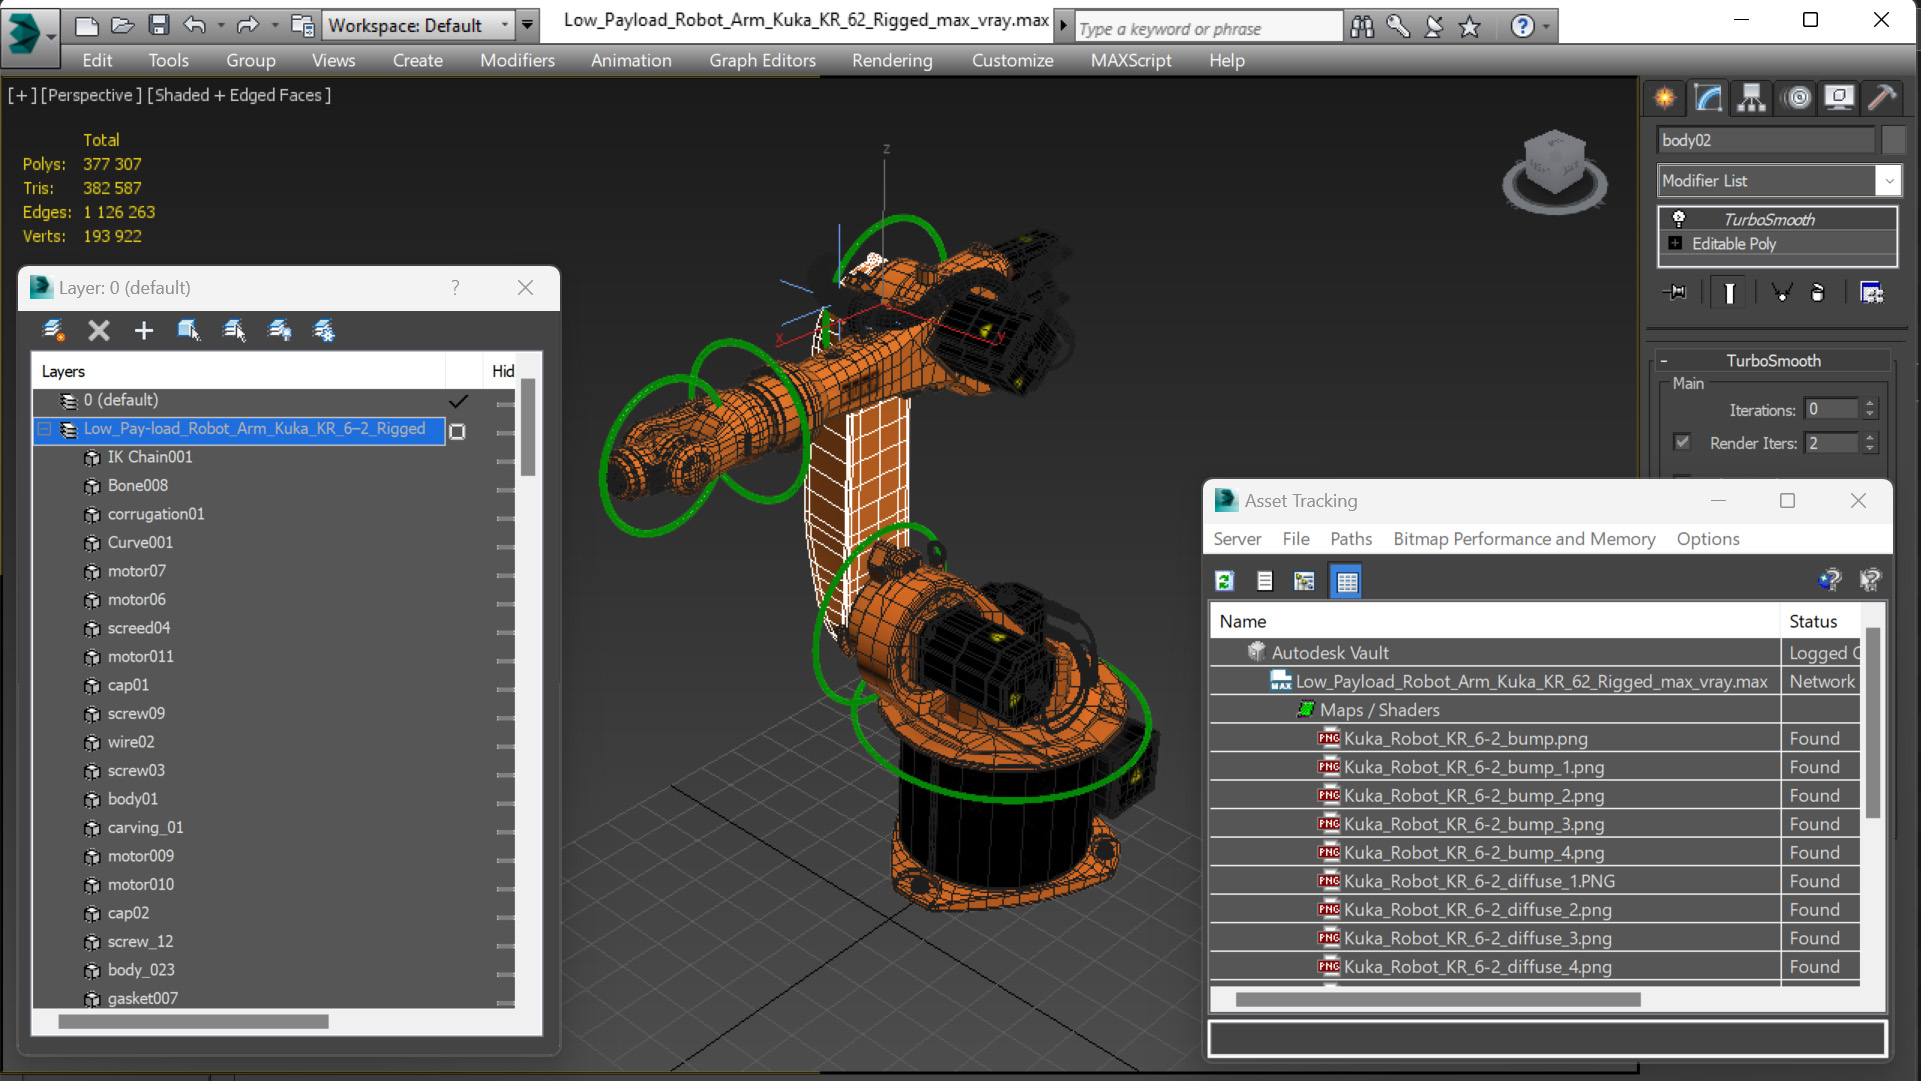The height and width of the screenshot is (1081, 1921).
Task: Click Create New Layer icon in the Layer dialog
Action: [x=53, y=330]
